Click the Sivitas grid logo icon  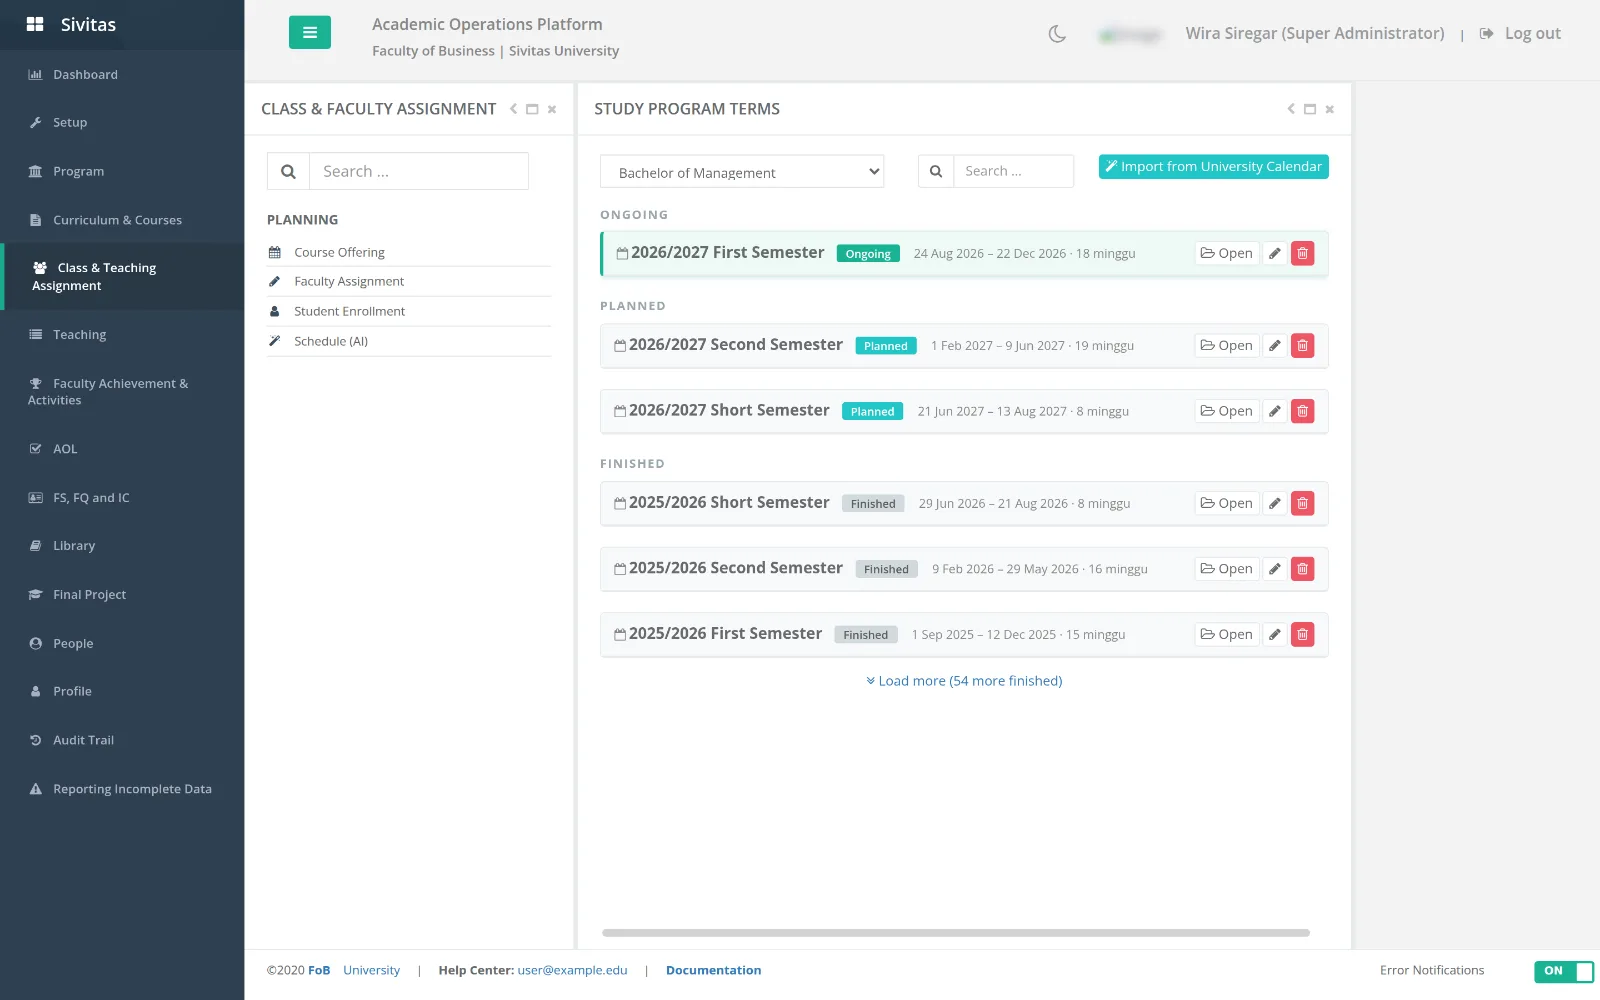click(x=35, y=24)
